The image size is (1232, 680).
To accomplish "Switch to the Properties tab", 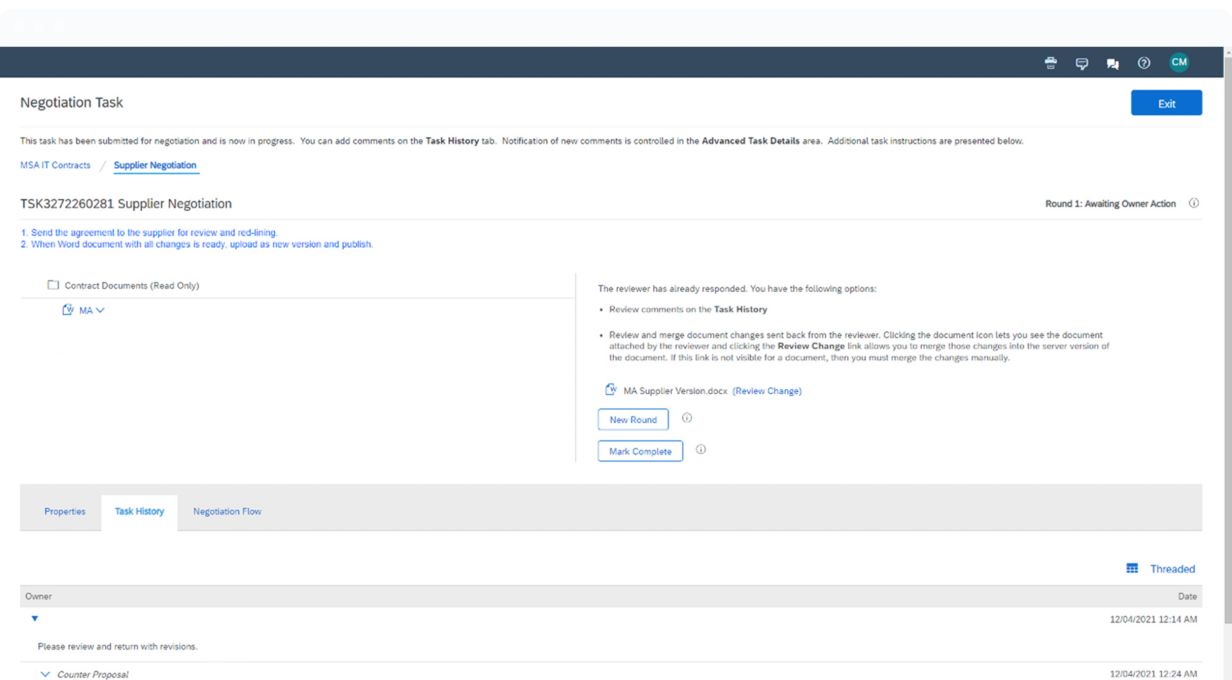I will point(65,511).
